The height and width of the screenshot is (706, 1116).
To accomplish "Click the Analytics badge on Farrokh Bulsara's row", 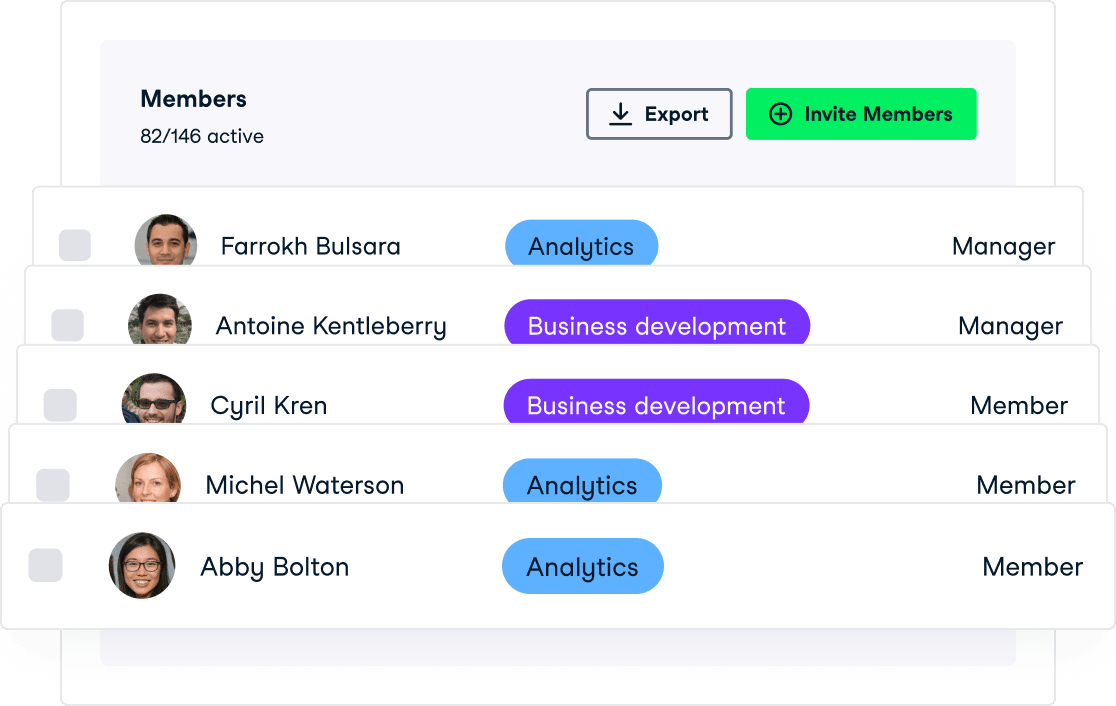I will (x=581, y=246).
